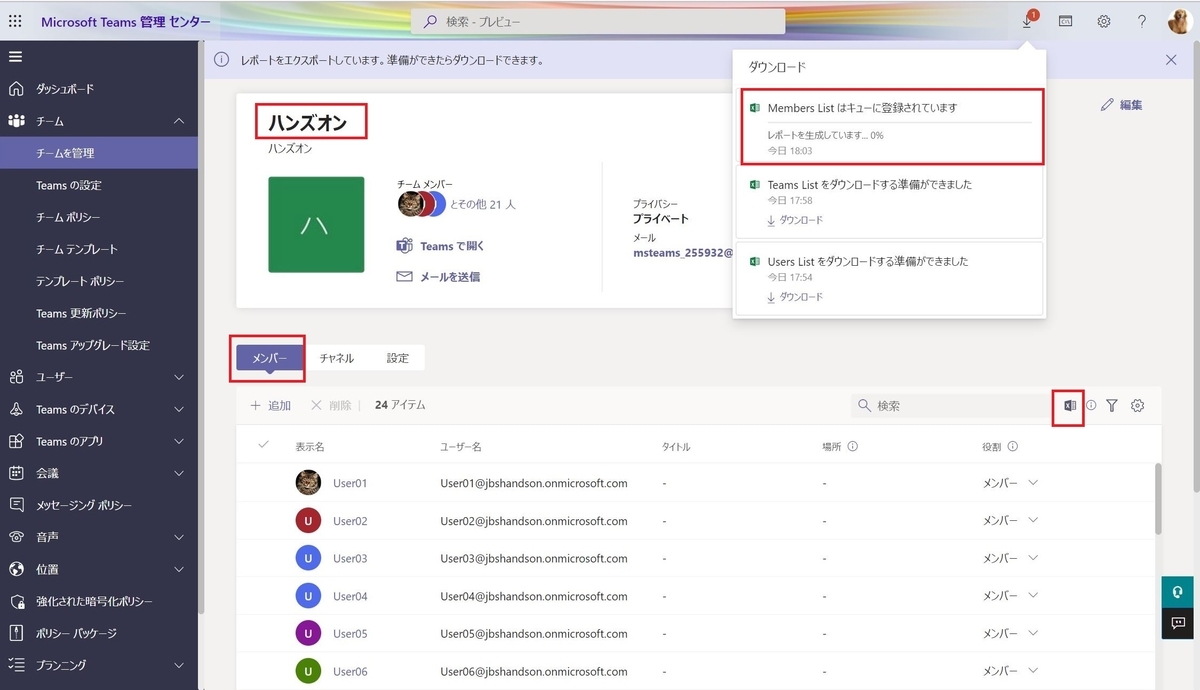Click the info icon next to 場所 column
Image resolution: width=1200 pixels, height=690 pixels.
point(852,447)
